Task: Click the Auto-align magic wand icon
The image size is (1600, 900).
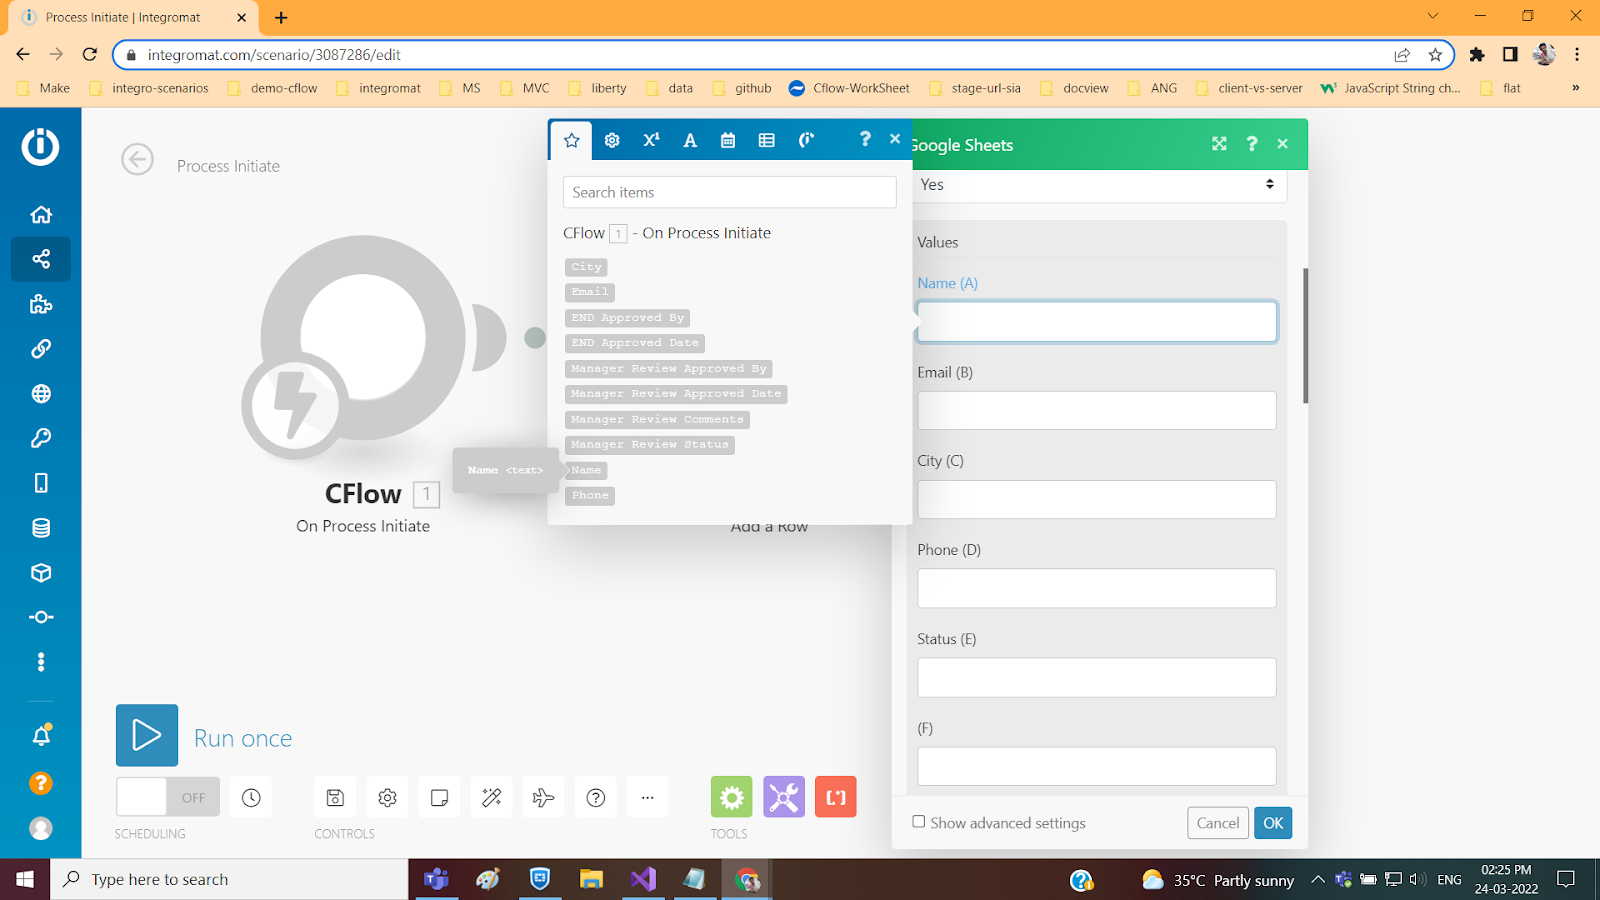Action: click(x=491, y=797)
